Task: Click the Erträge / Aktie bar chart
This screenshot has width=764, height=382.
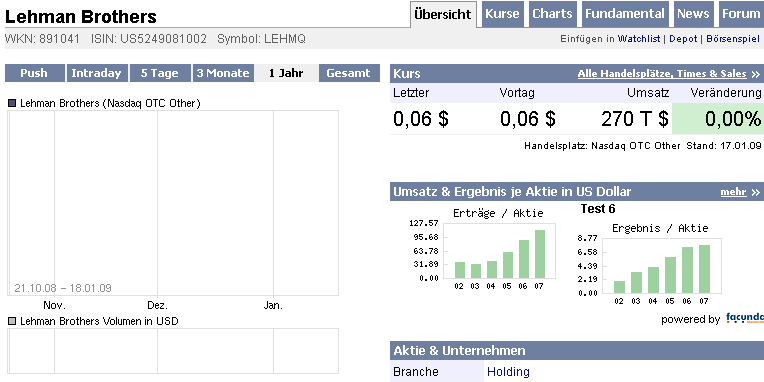Action: click(498, 250)
